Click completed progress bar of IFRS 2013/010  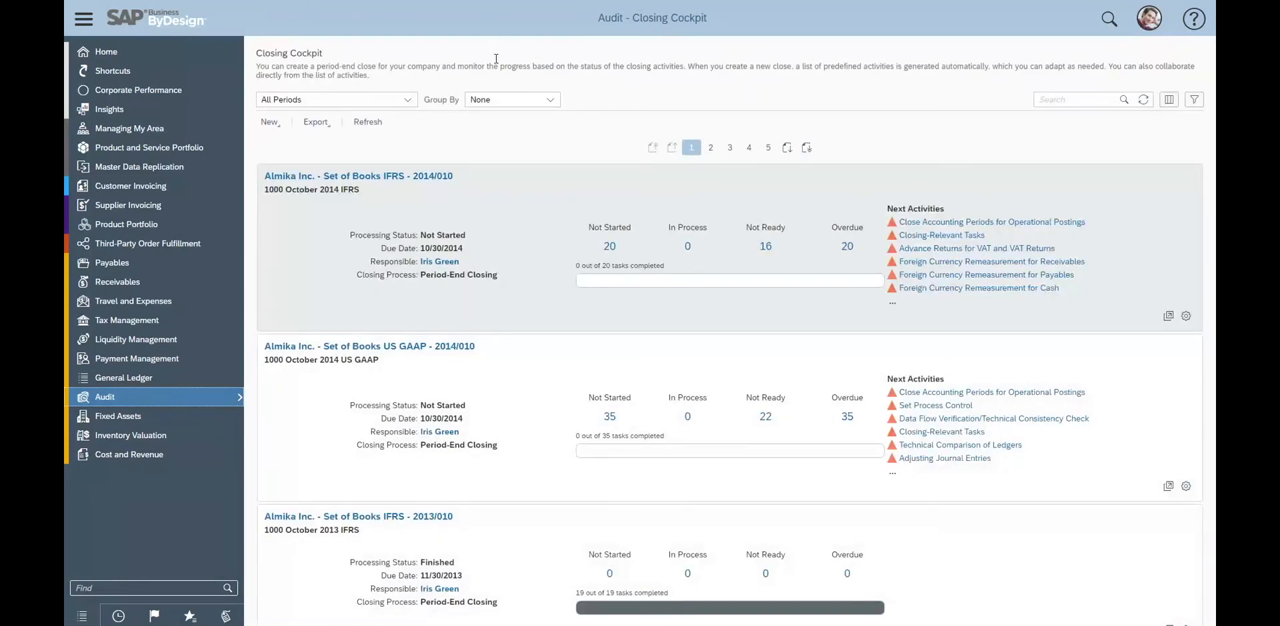[x=730, y=607]
